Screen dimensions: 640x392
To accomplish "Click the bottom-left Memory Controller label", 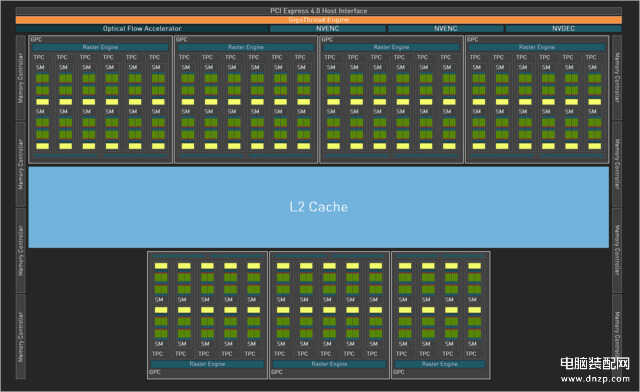I will tap(21, 337).
